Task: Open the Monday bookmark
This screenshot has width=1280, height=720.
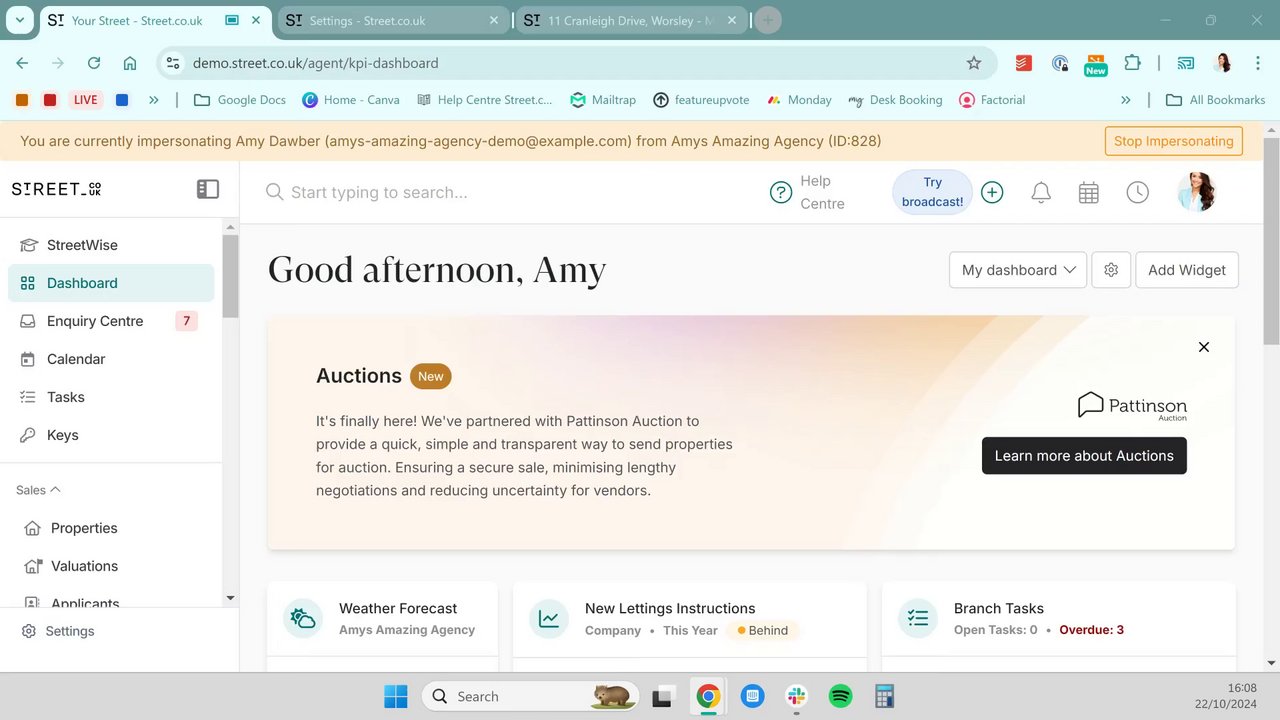Action: click(x=799, y=100)
